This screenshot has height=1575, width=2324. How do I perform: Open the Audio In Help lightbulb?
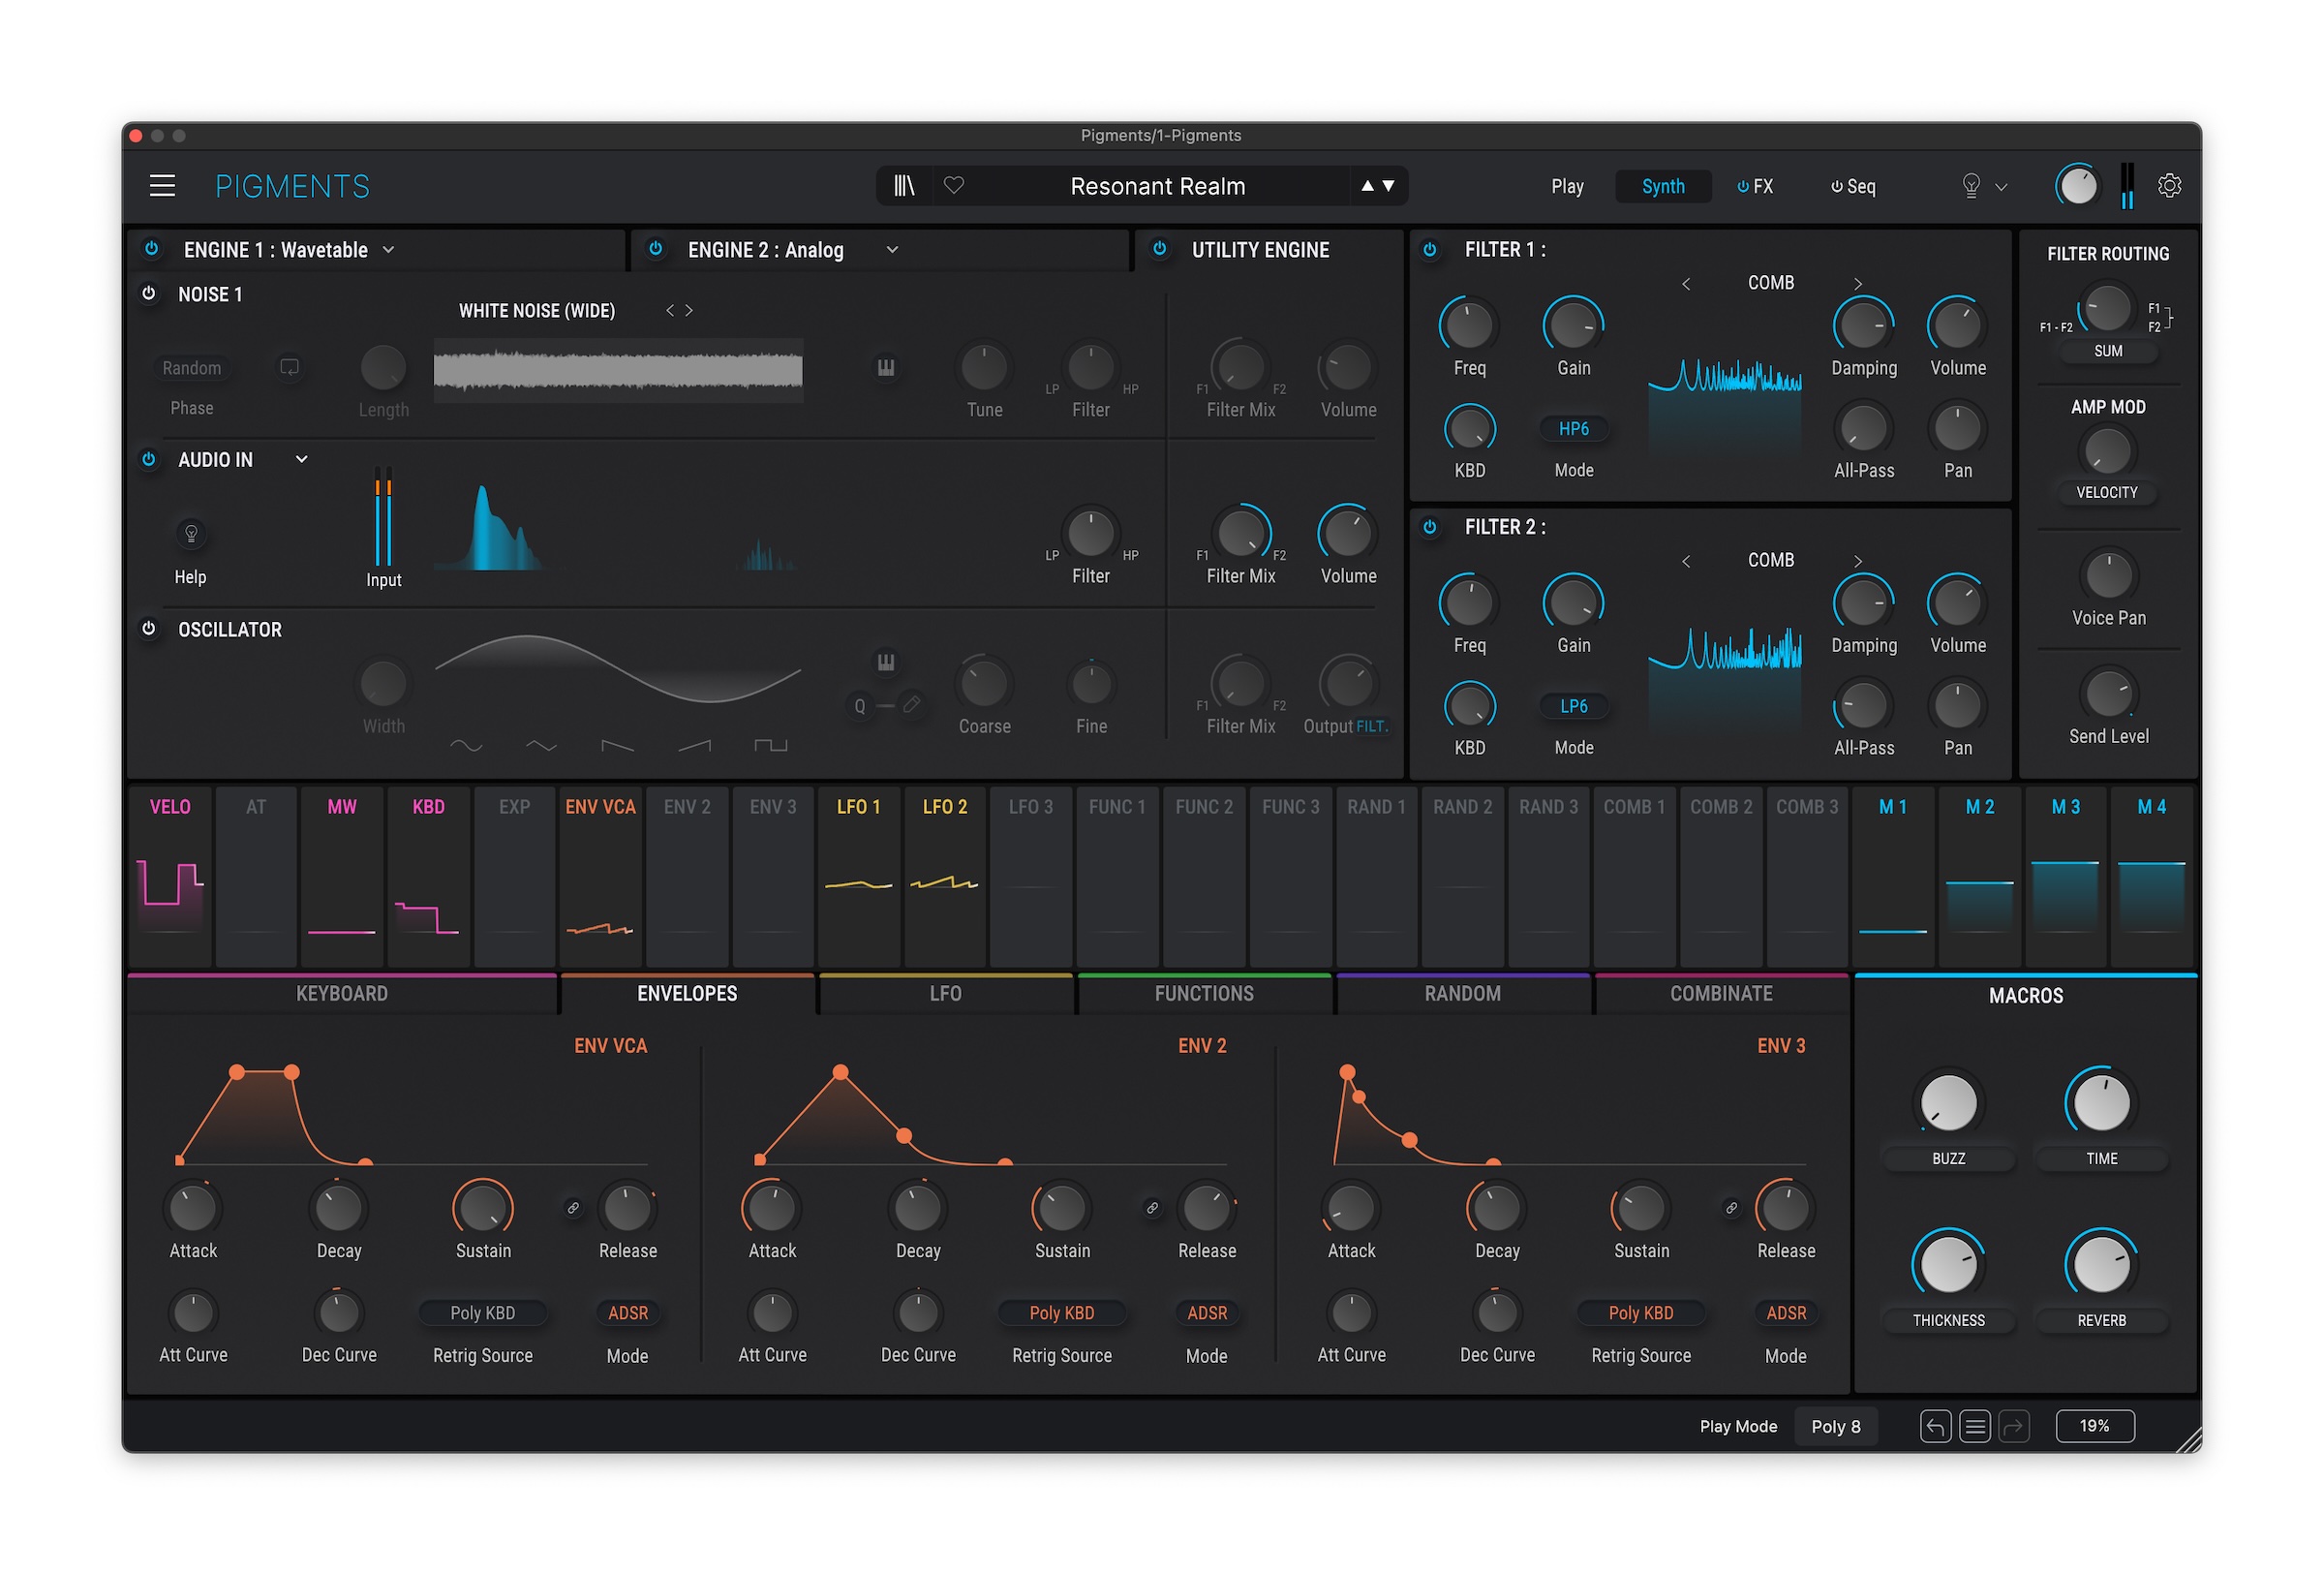click(x=191, y=534)
